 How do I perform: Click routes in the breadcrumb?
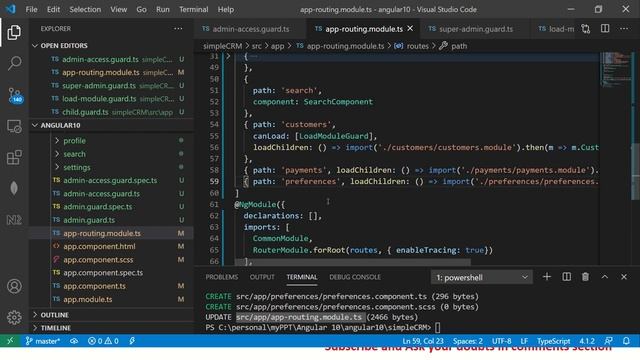(x=418, y=46)
